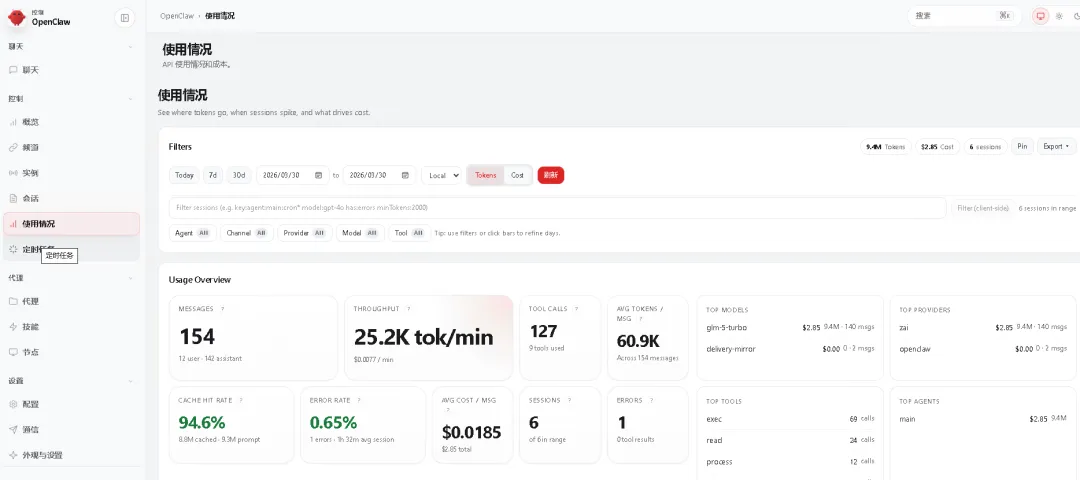1080x480 pixels.
Task: Open 外观与设置 via its sparkle icon
Action: click(13, 455)
